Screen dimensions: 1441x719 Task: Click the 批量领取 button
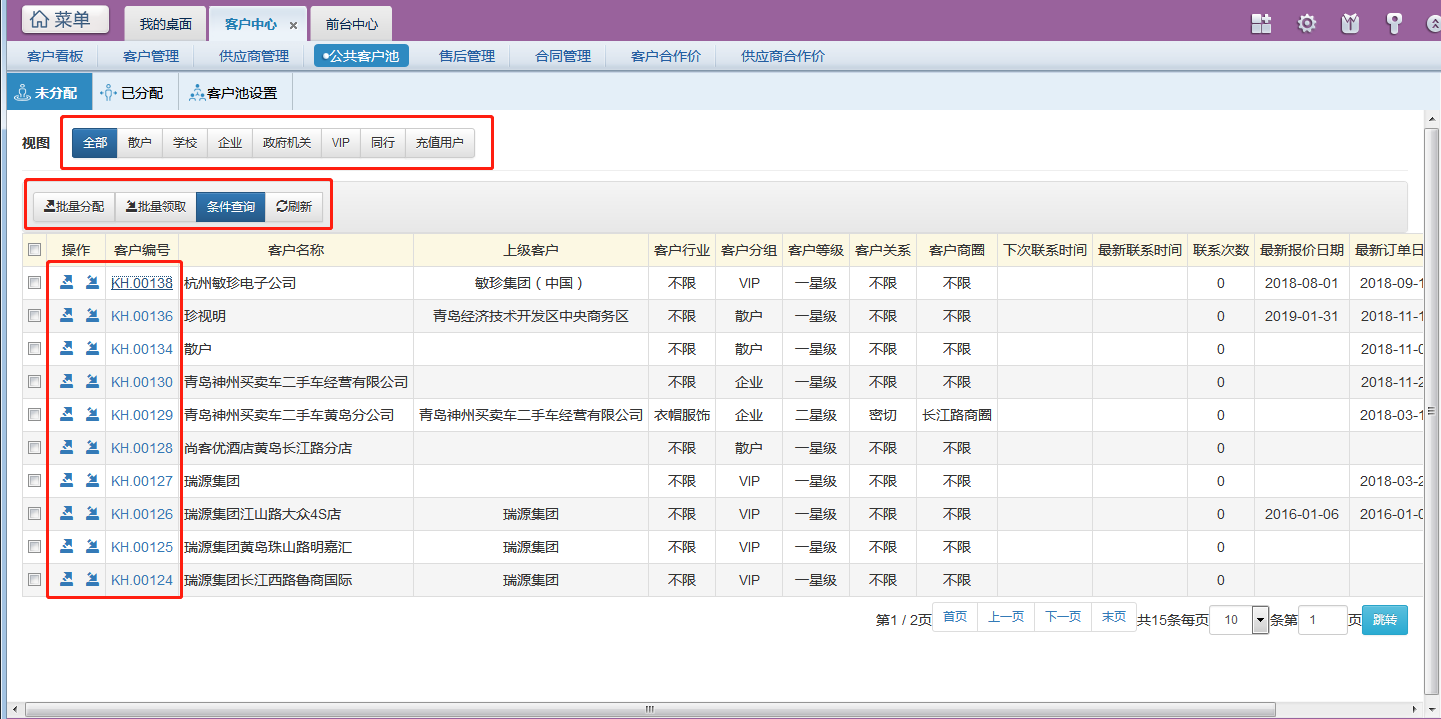click(156, 207)
